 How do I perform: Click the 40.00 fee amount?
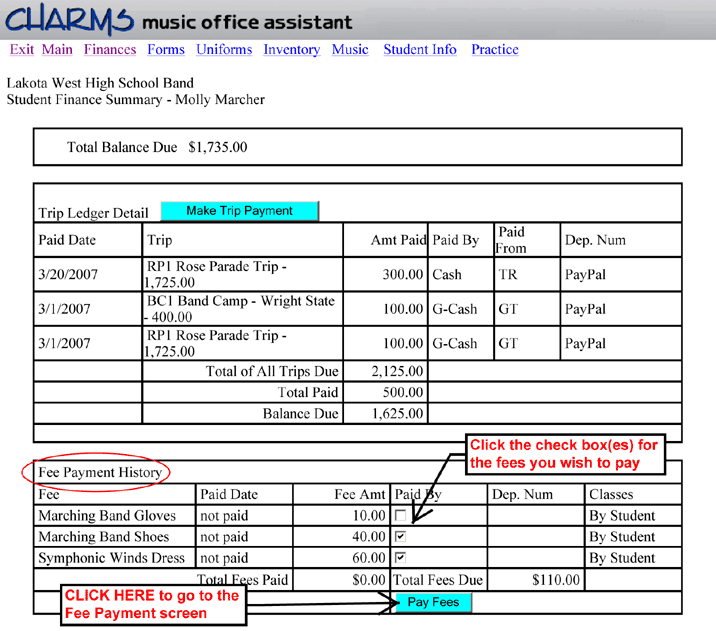[x=369, y=536]
